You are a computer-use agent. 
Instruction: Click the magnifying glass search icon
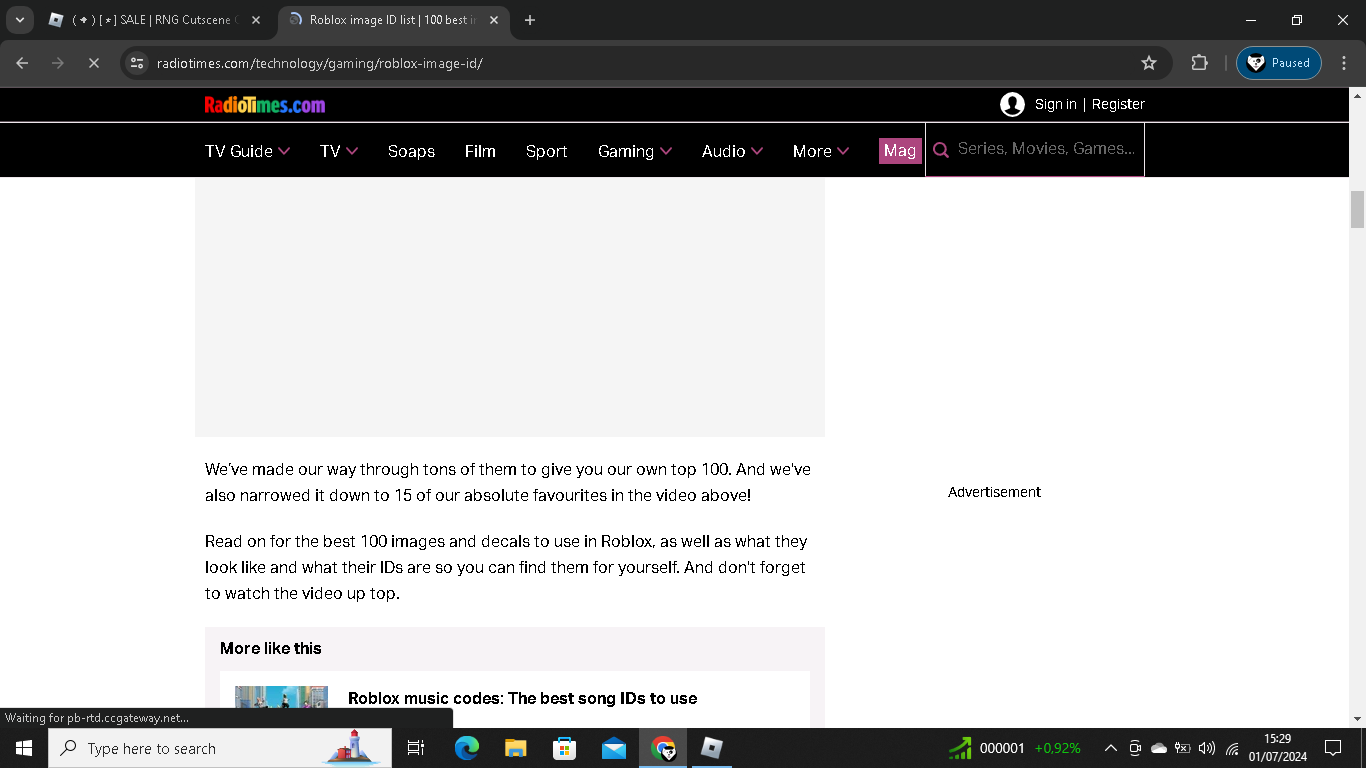tap(940, 150)
